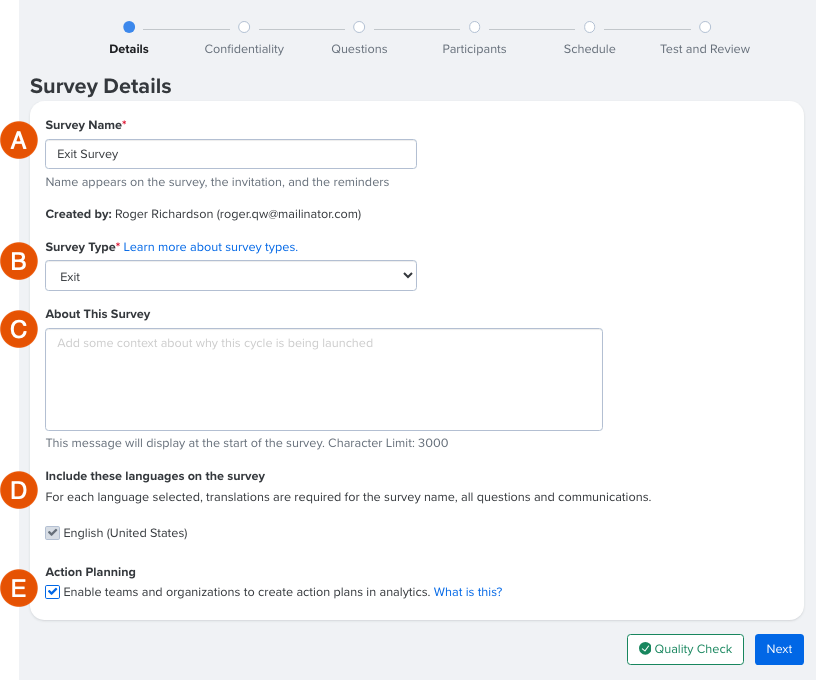Screen dimensions: 816x680
Task: Click the orange C marker beside About This Survey
Action: pyautogui.click(x=19, y=329)
